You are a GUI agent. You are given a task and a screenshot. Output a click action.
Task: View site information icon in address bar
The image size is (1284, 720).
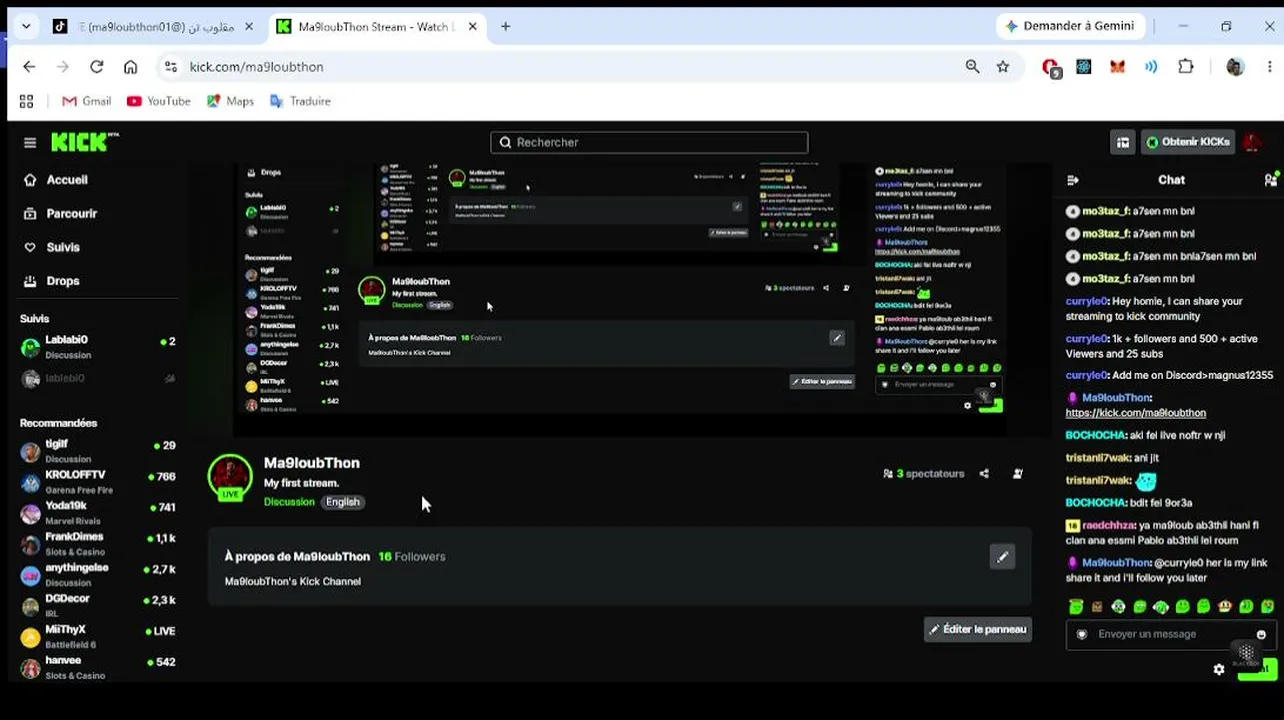172,67
